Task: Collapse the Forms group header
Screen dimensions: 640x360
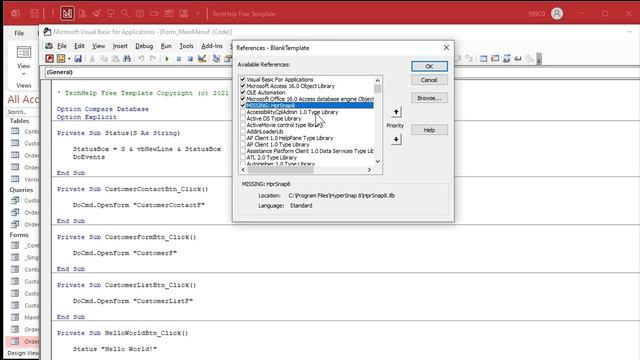Action: [x=19, y=235]
